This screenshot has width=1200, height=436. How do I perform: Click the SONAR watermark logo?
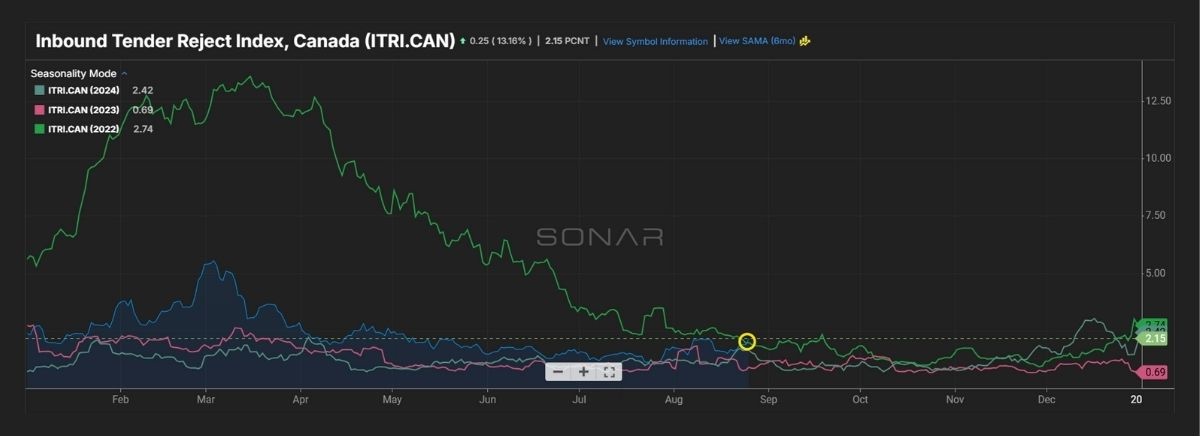pos(599,237)
